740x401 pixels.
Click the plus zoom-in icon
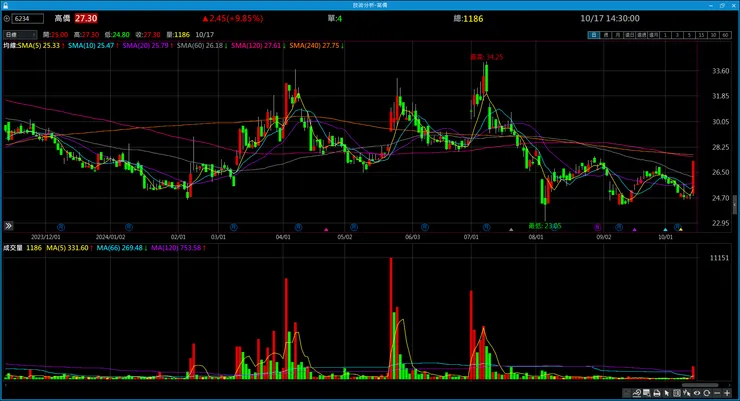[x=727, y=393]
